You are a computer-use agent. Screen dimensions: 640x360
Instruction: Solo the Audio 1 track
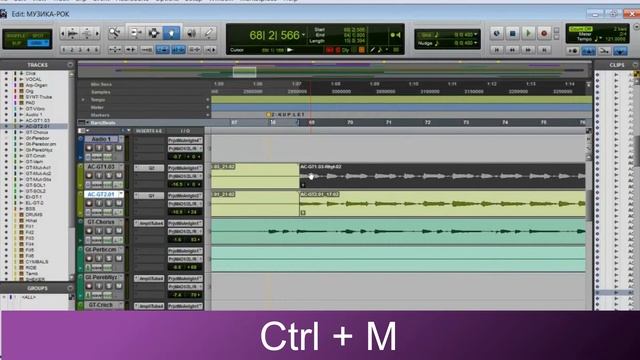109,148
